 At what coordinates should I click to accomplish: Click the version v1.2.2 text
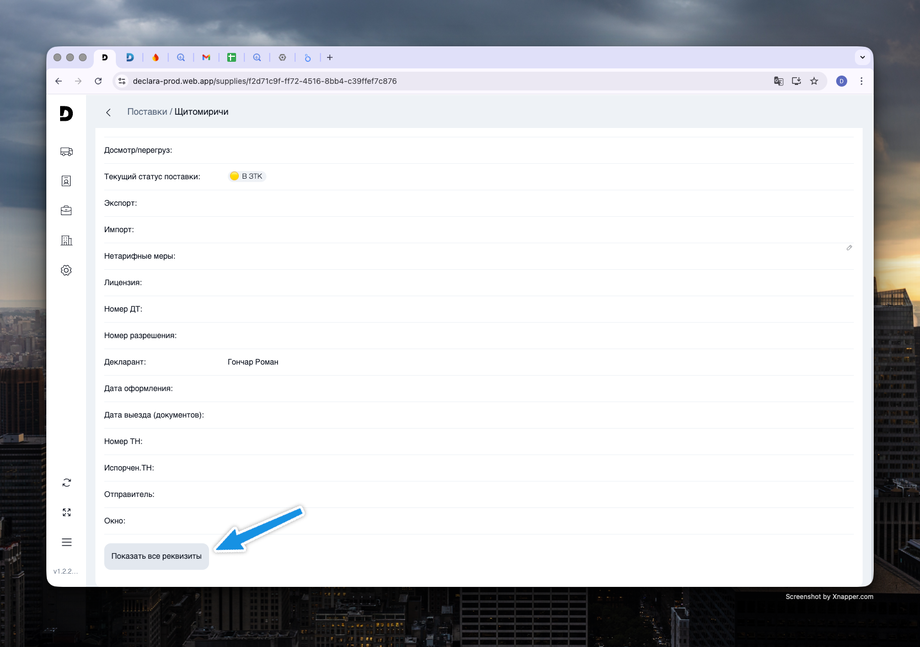tap(66, 571)
